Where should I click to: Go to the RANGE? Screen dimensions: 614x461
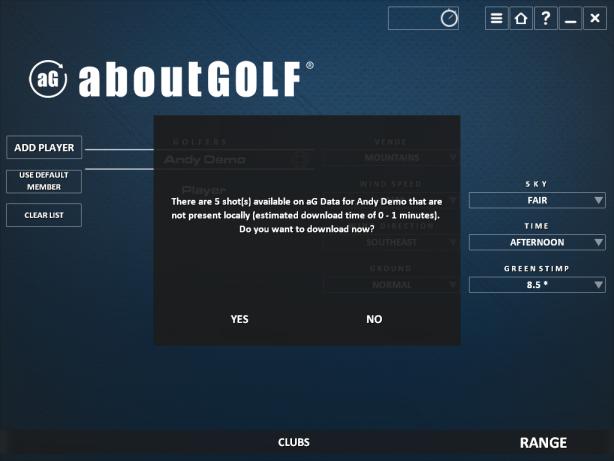(x=543, y=443)
